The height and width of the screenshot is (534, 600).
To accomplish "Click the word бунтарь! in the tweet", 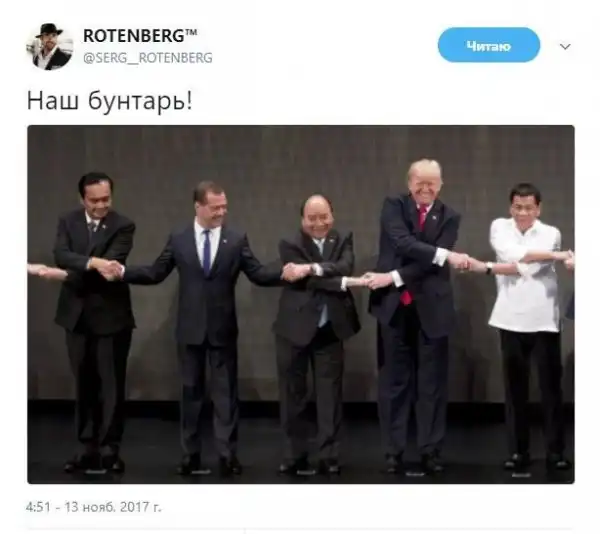I will pos(140,102).
